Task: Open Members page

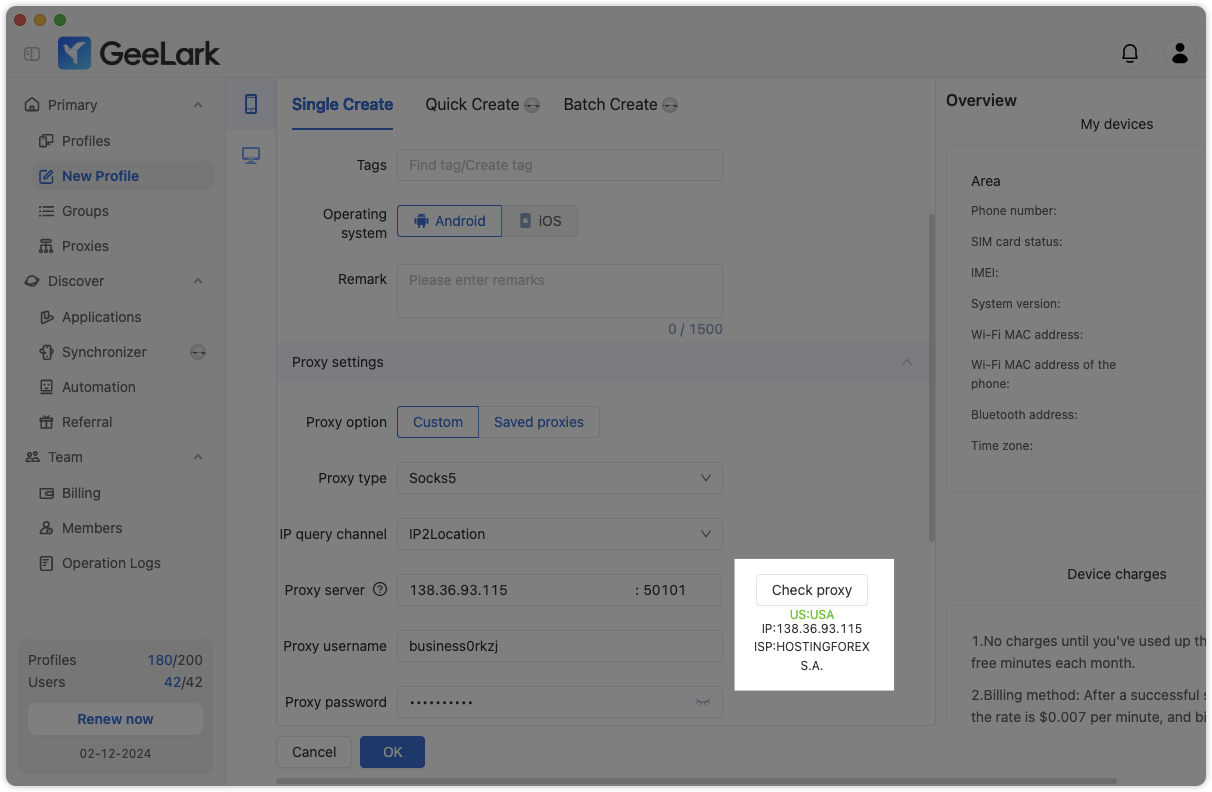Action: point(92,528)
